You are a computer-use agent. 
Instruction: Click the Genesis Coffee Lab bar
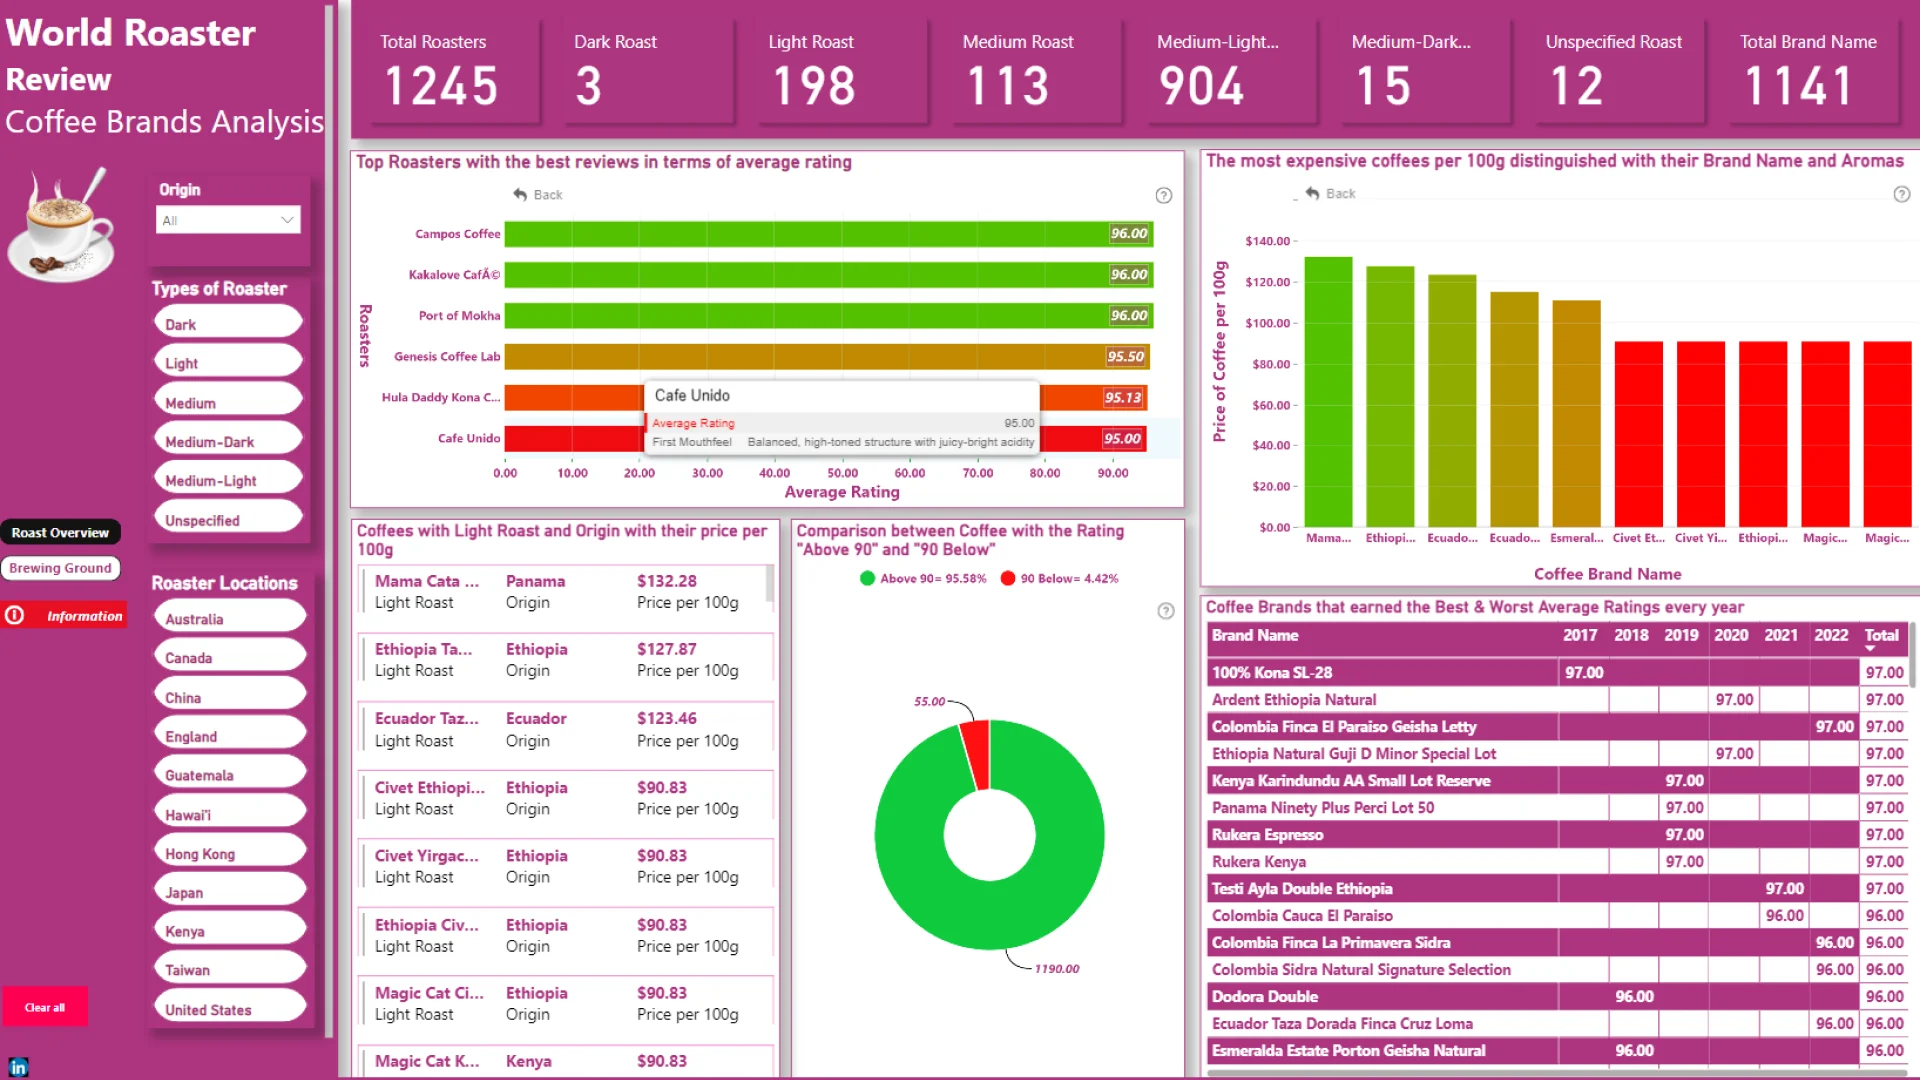pos(827,356)
